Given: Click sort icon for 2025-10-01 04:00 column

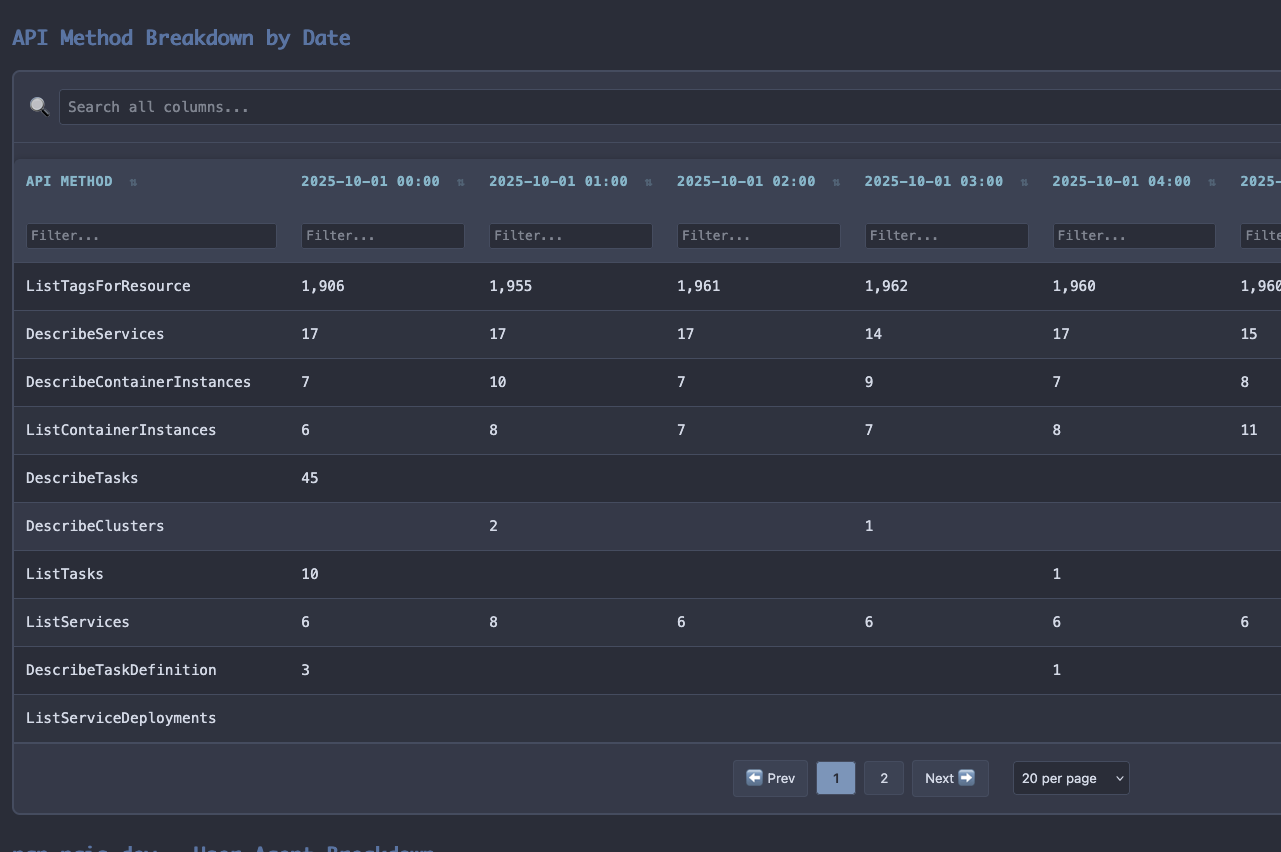Looking at the screenshot, I should (x=1212, y=182).
